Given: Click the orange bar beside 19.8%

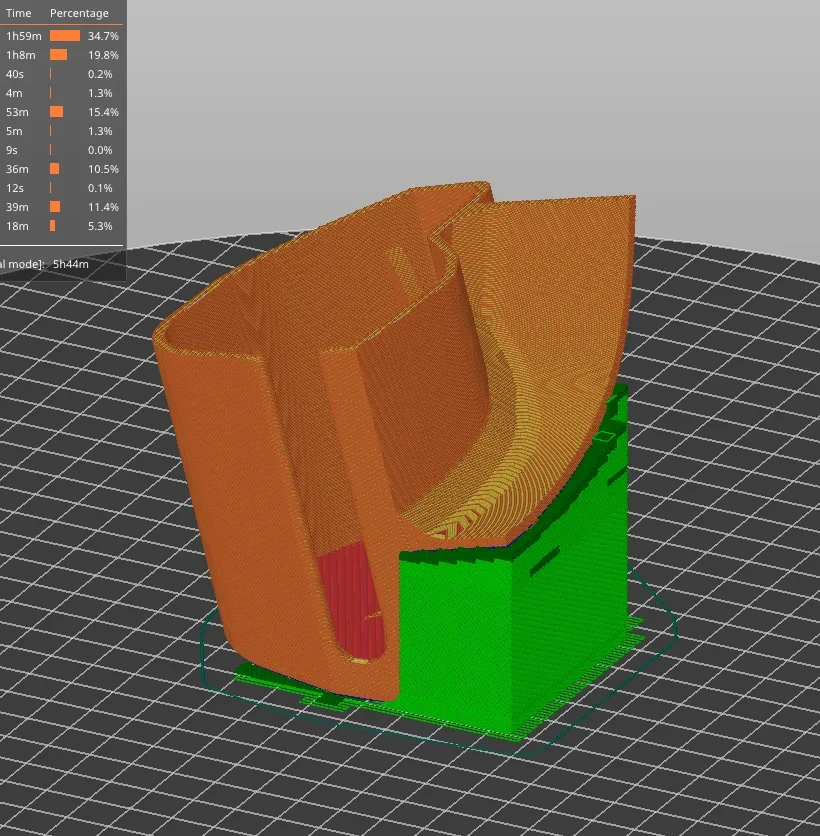Looking at the screenshot, I should tap(59, 55).
